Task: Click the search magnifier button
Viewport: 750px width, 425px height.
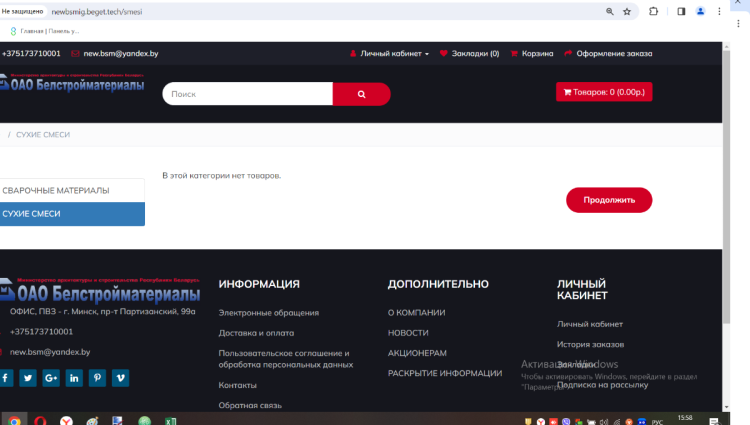Action: click(362, 94)
